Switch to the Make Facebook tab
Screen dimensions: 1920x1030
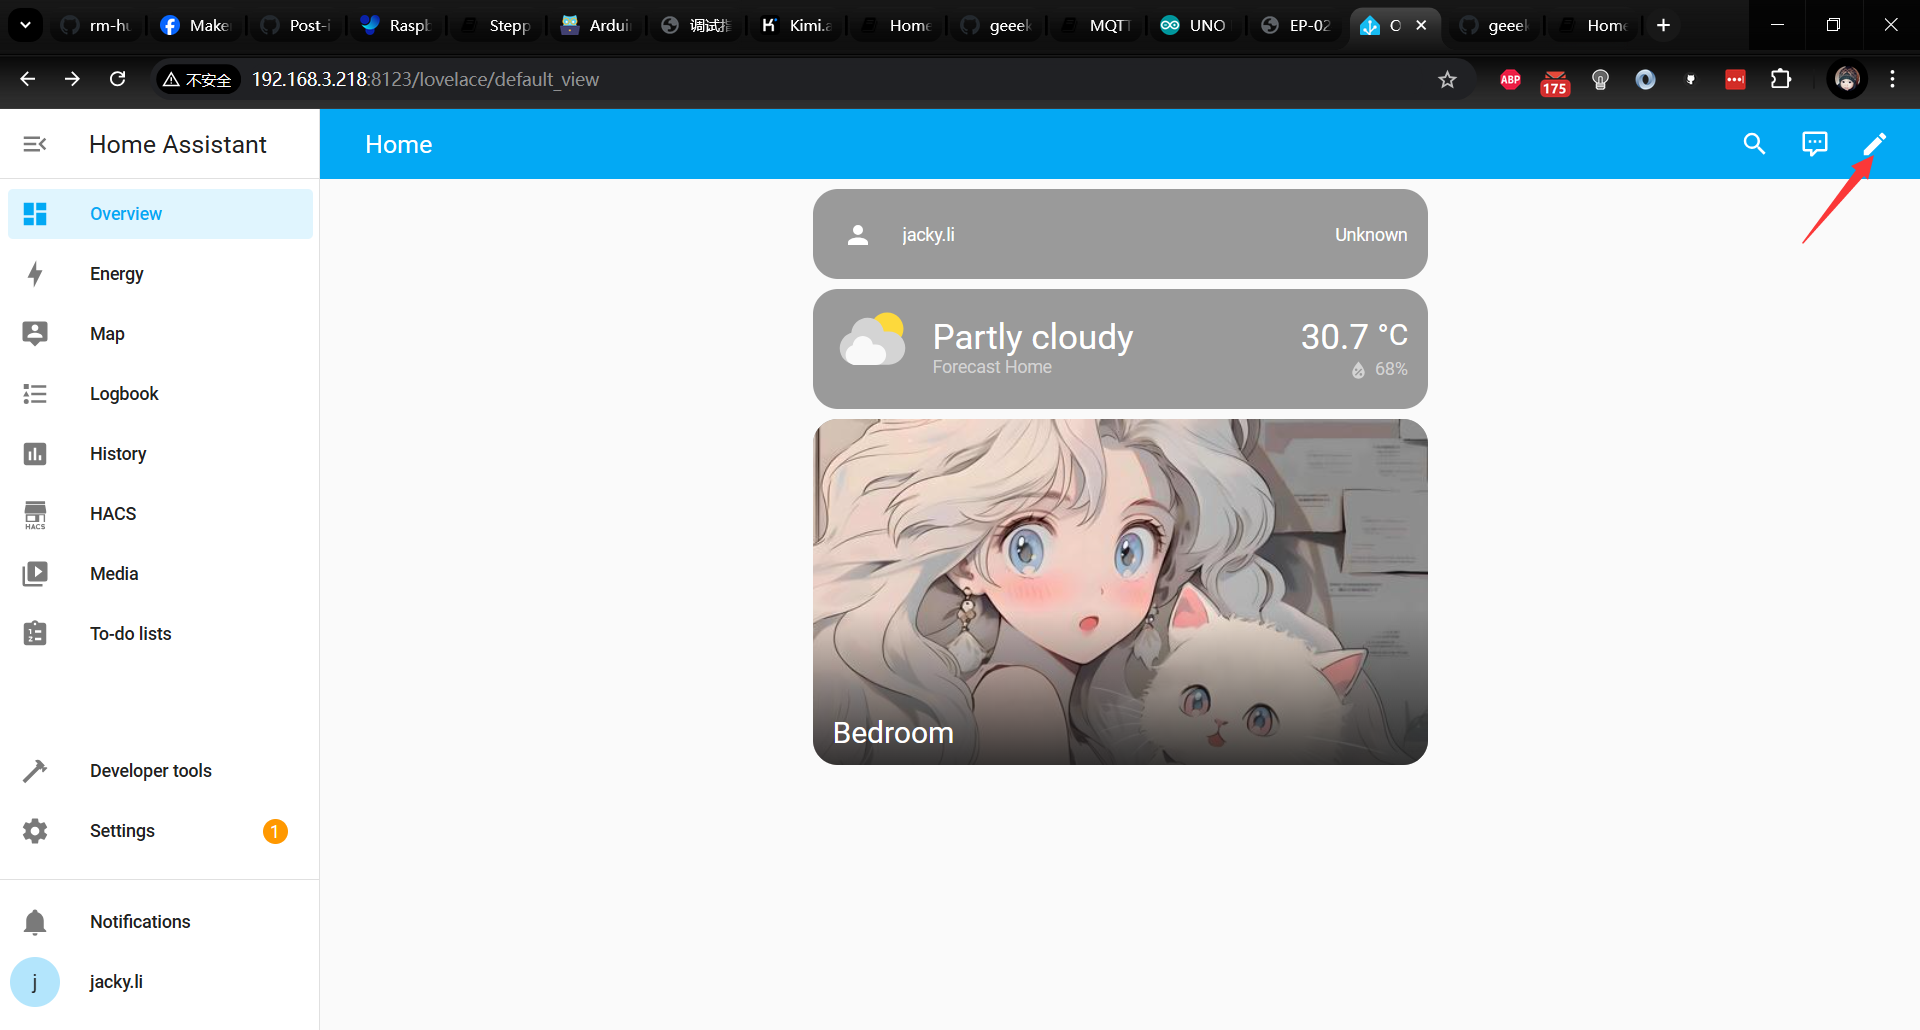196,25
